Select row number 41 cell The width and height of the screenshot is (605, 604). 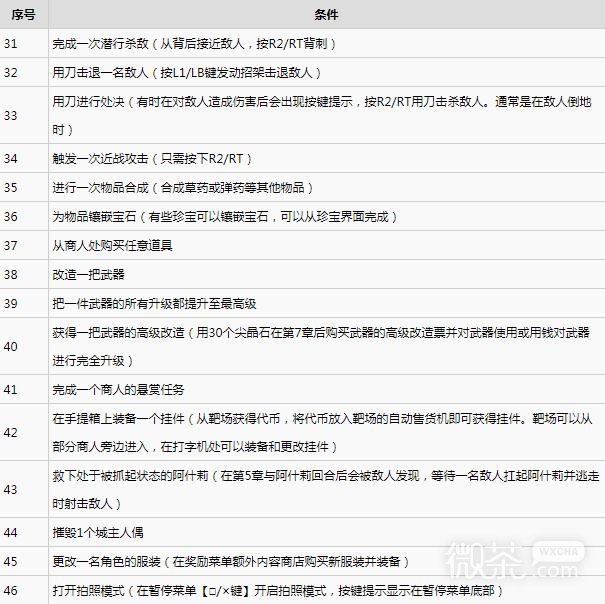[x=24, y=389]
